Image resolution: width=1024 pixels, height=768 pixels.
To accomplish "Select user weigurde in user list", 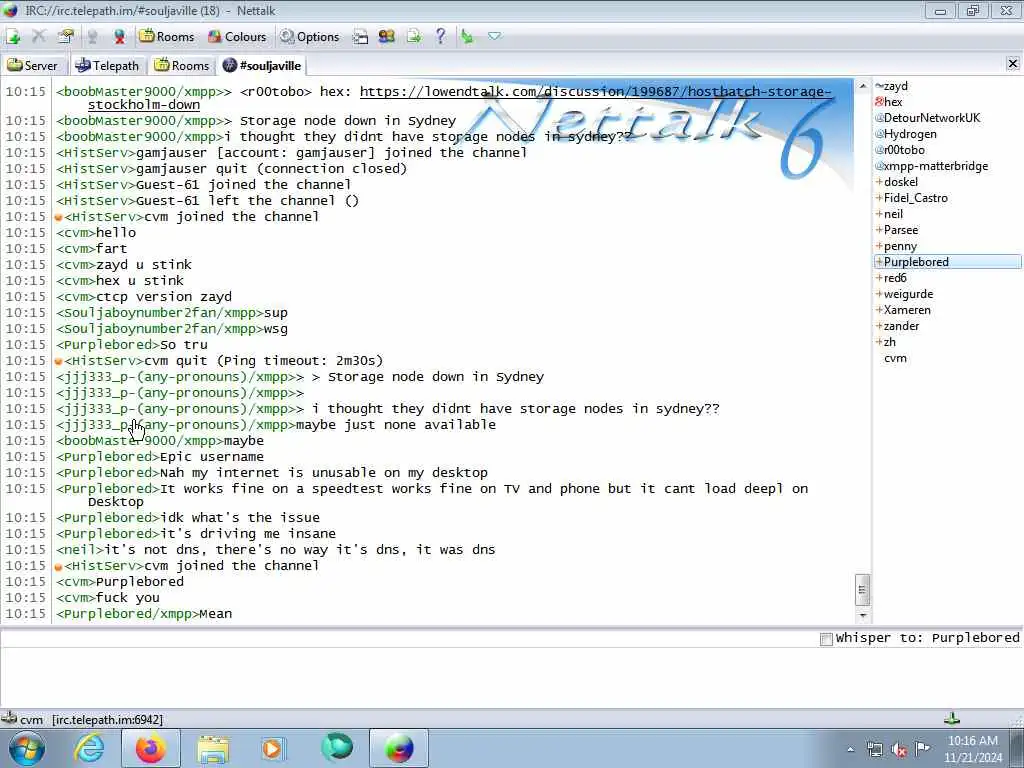I will pos(908,294).
